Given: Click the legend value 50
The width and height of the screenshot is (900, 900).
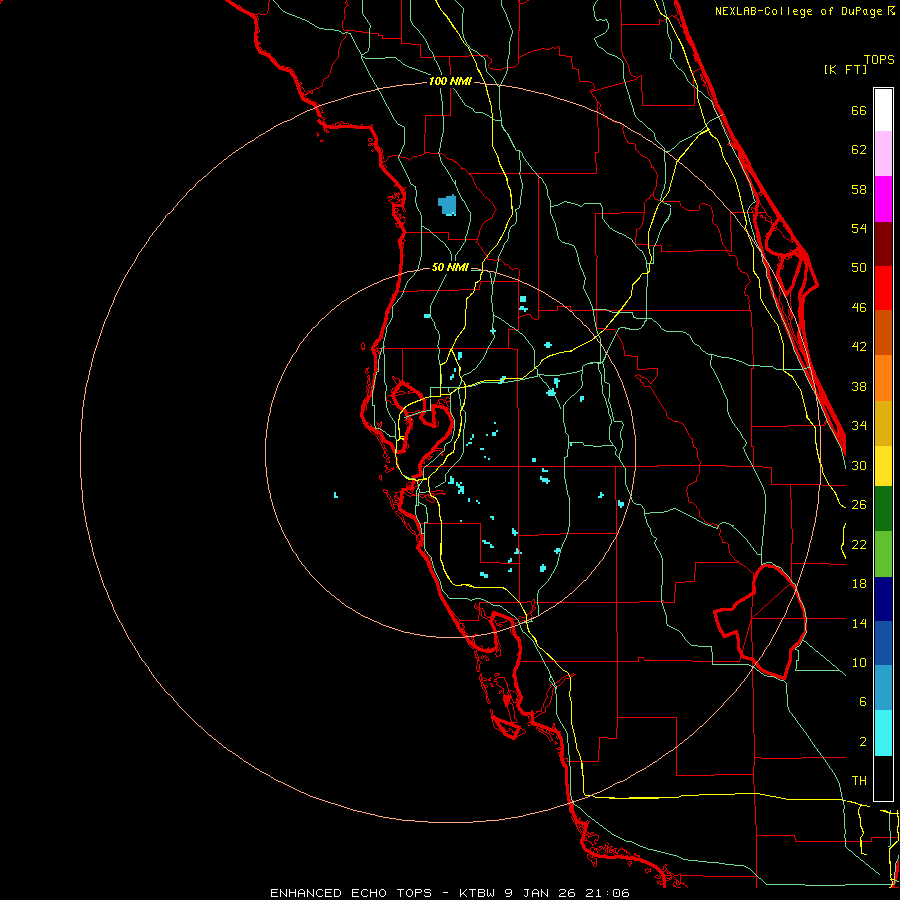Looking at the screenshot, I should click(x=859, y=267).
